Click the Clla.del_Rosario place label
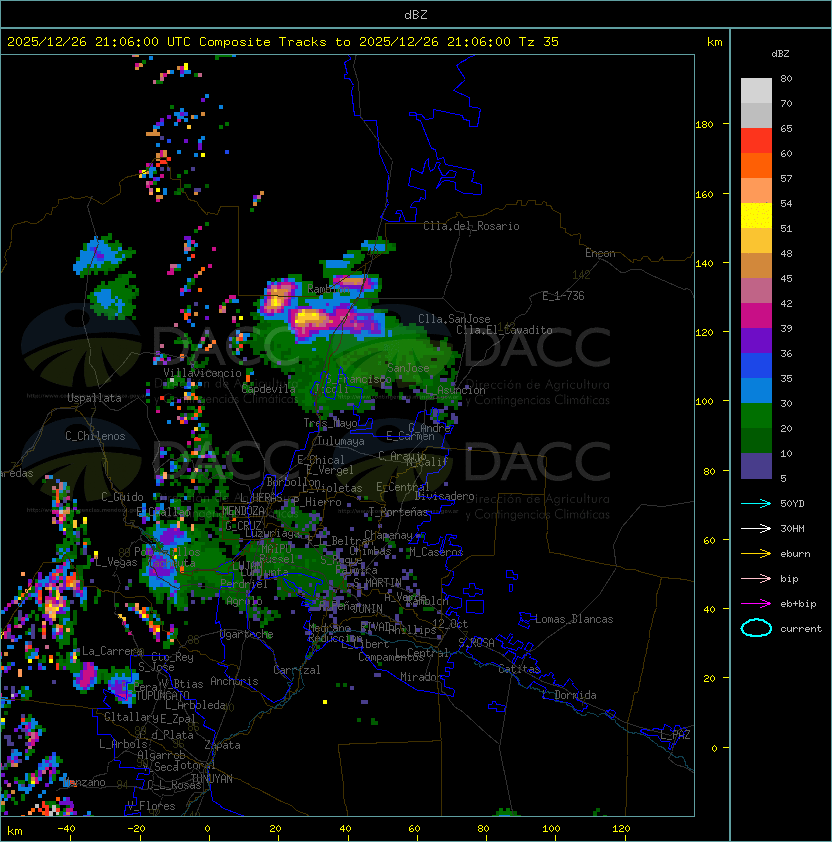 [471, 226]
